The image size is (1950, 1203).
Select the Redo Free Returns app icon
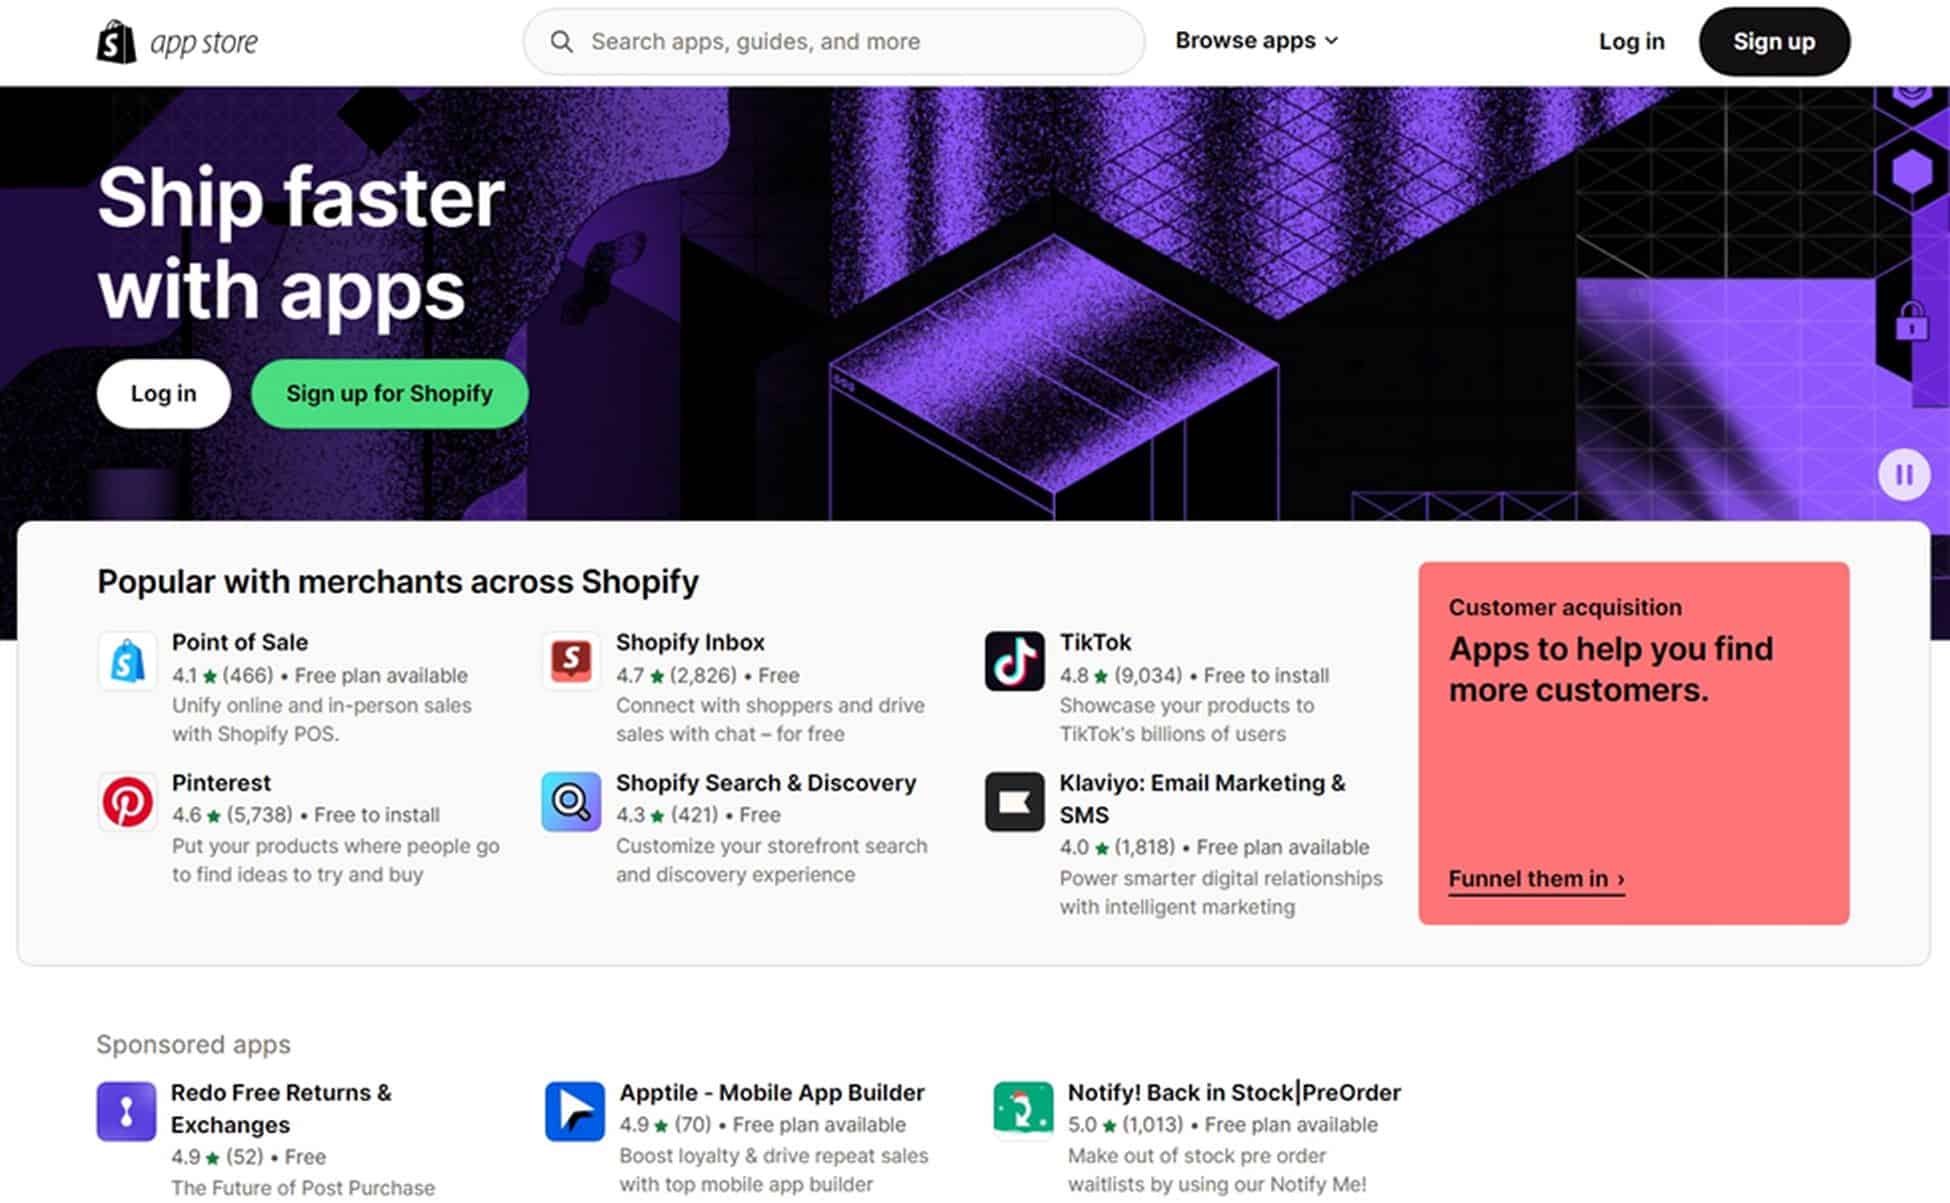pos(126,1111)
